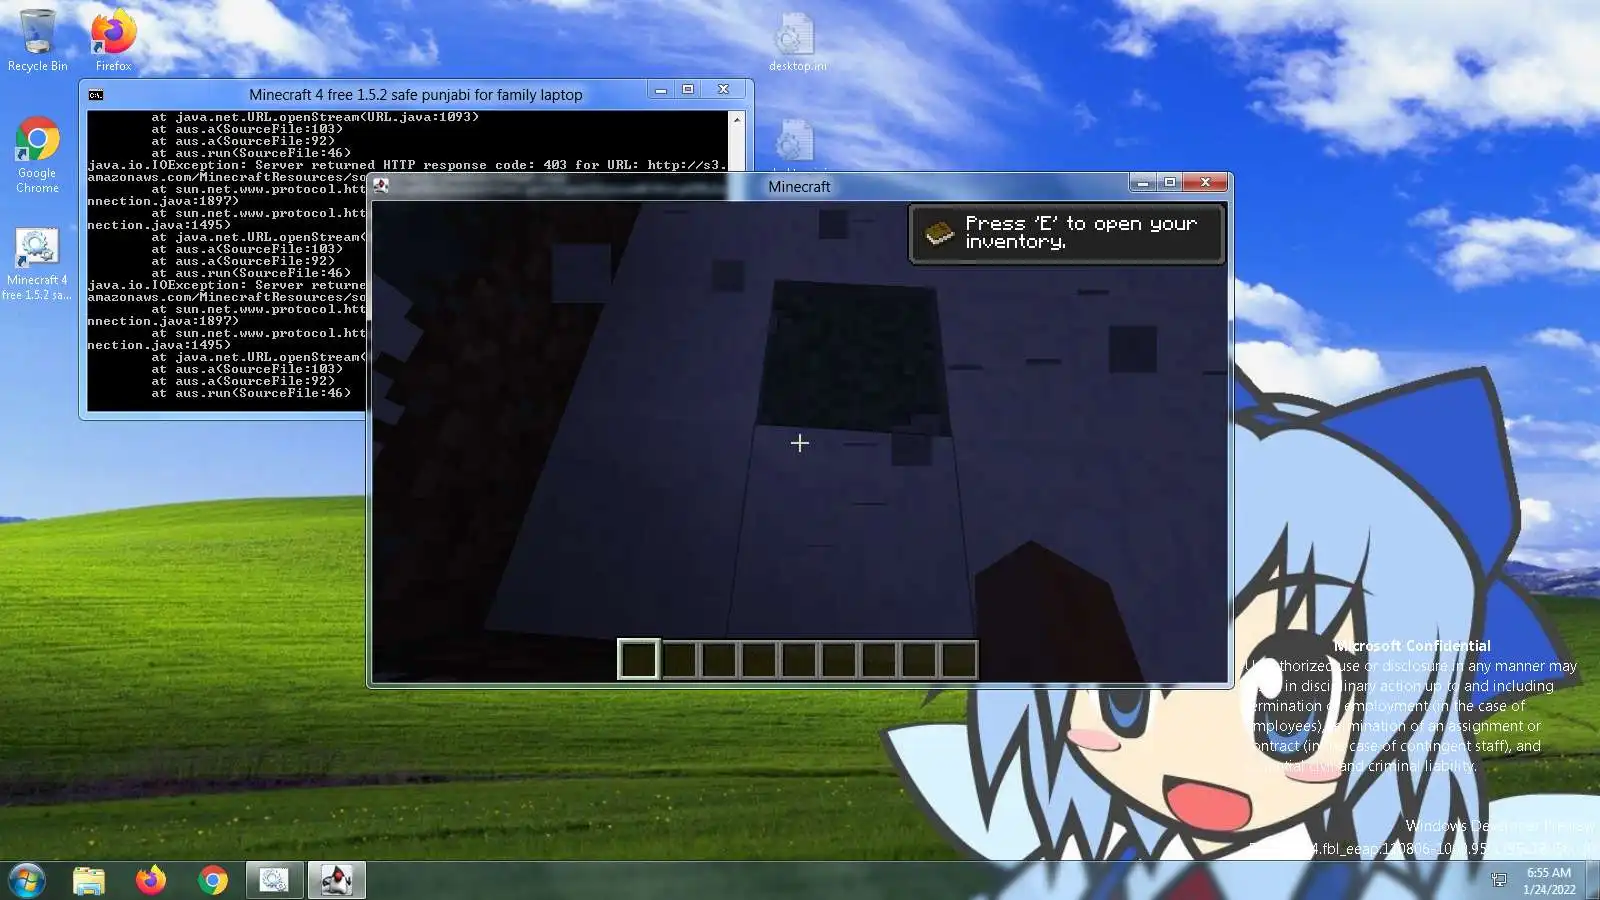Screen dimensions: 1600x900
Task: Select the fifth hotbar slot
Action: point(799,659)
